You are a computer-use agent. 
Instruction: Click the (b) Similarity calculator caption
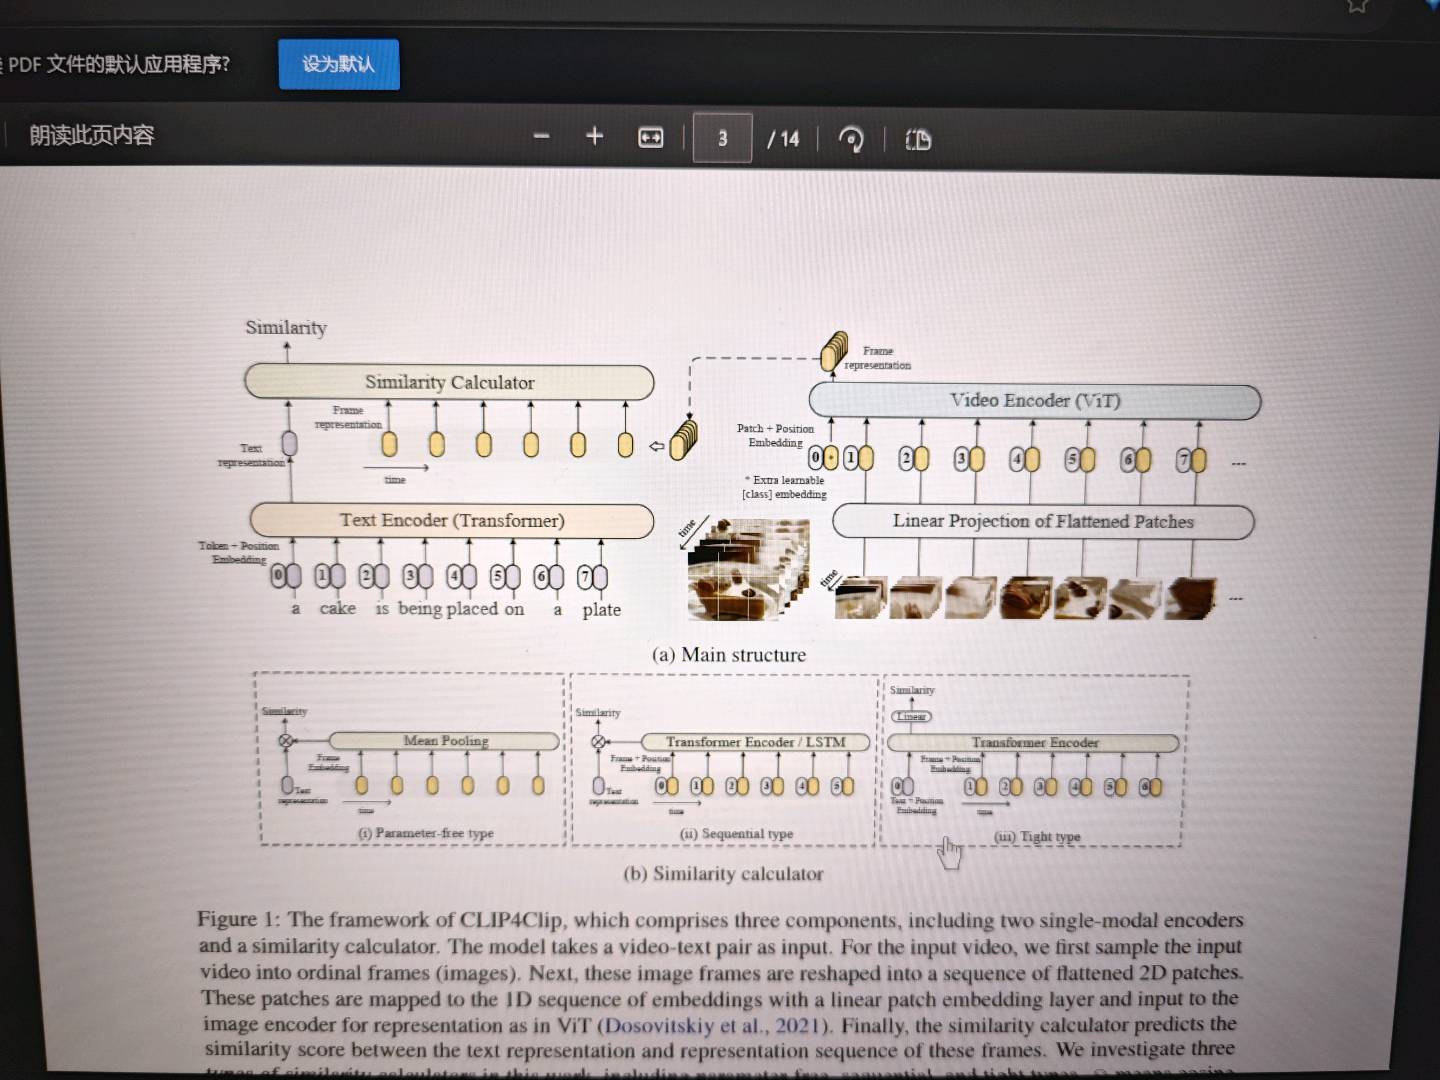723,874
